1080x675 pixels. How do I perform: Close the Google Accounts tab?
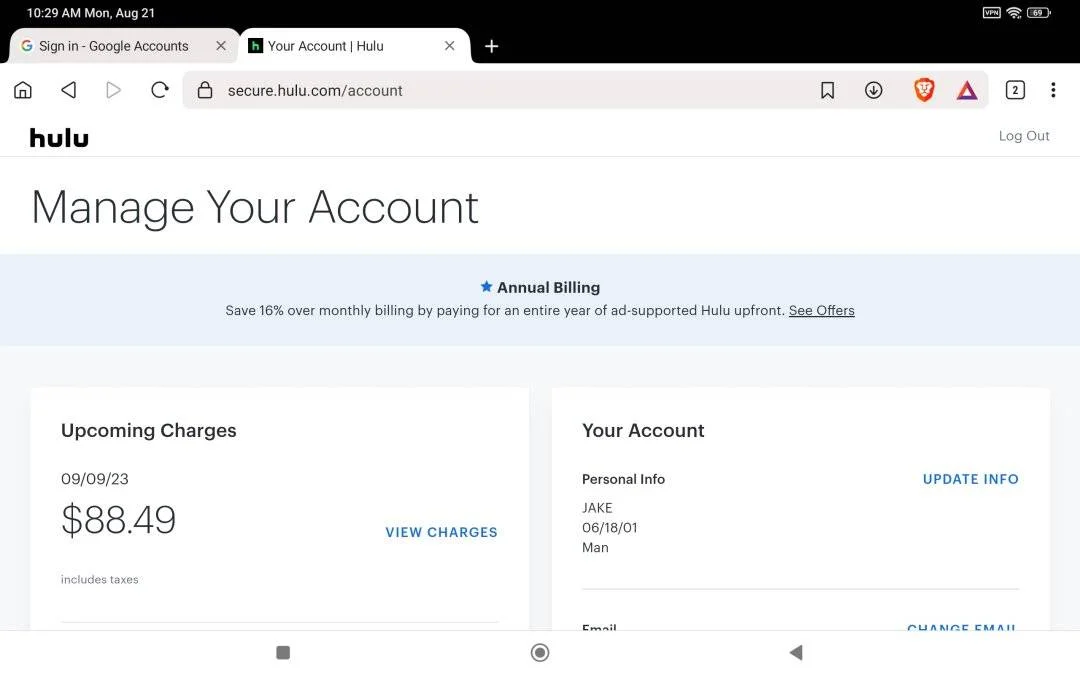point(221,46)
